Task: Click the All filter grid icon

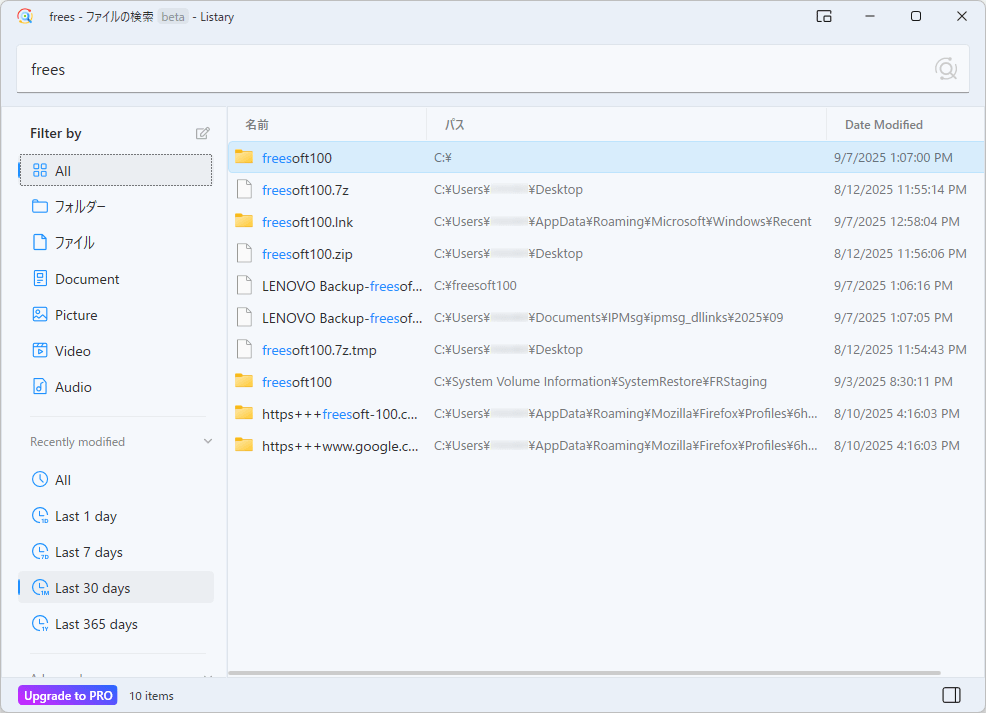Action: click(40, 170)
